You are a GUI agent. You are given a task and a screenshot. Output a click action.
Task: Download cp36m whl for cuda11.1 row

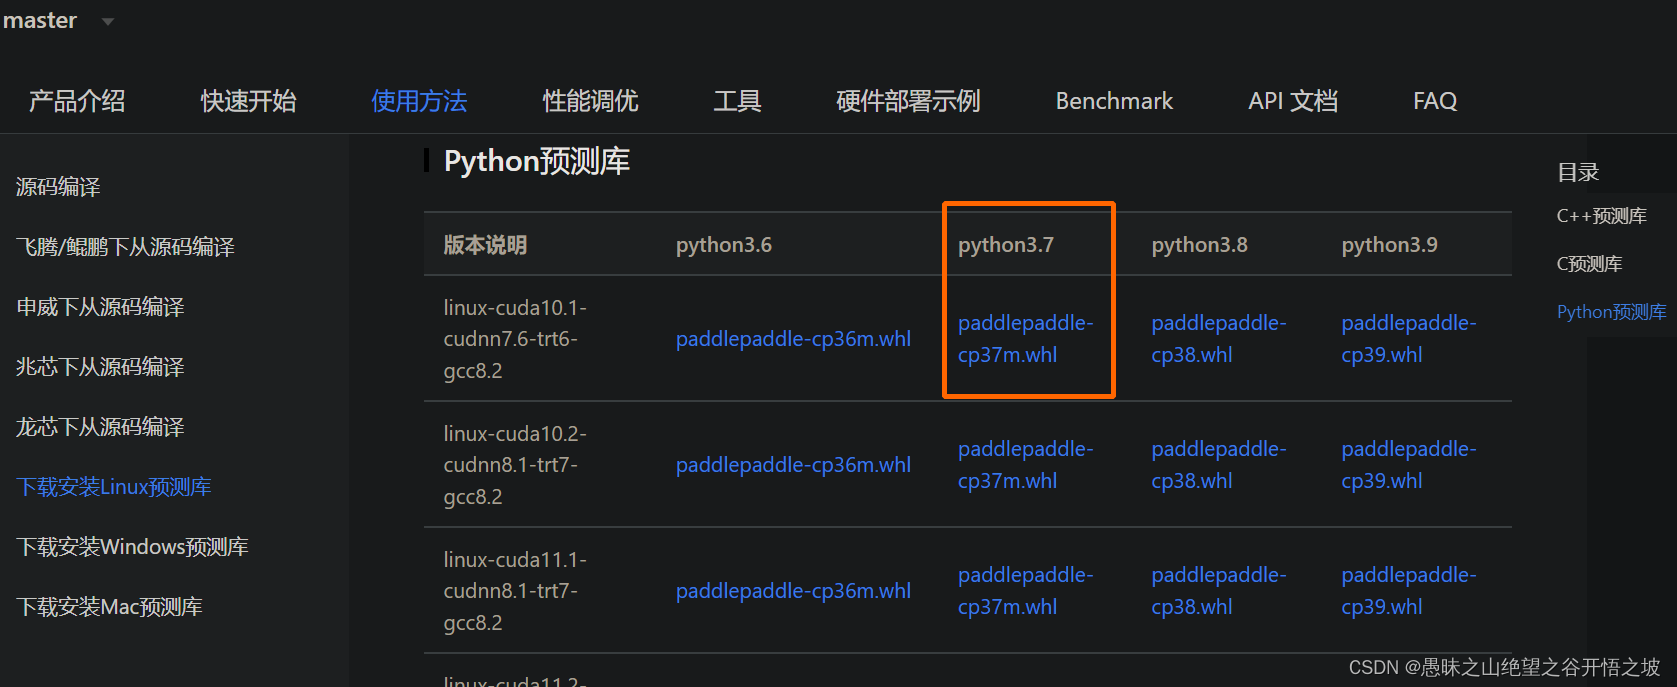pos(793,591)
